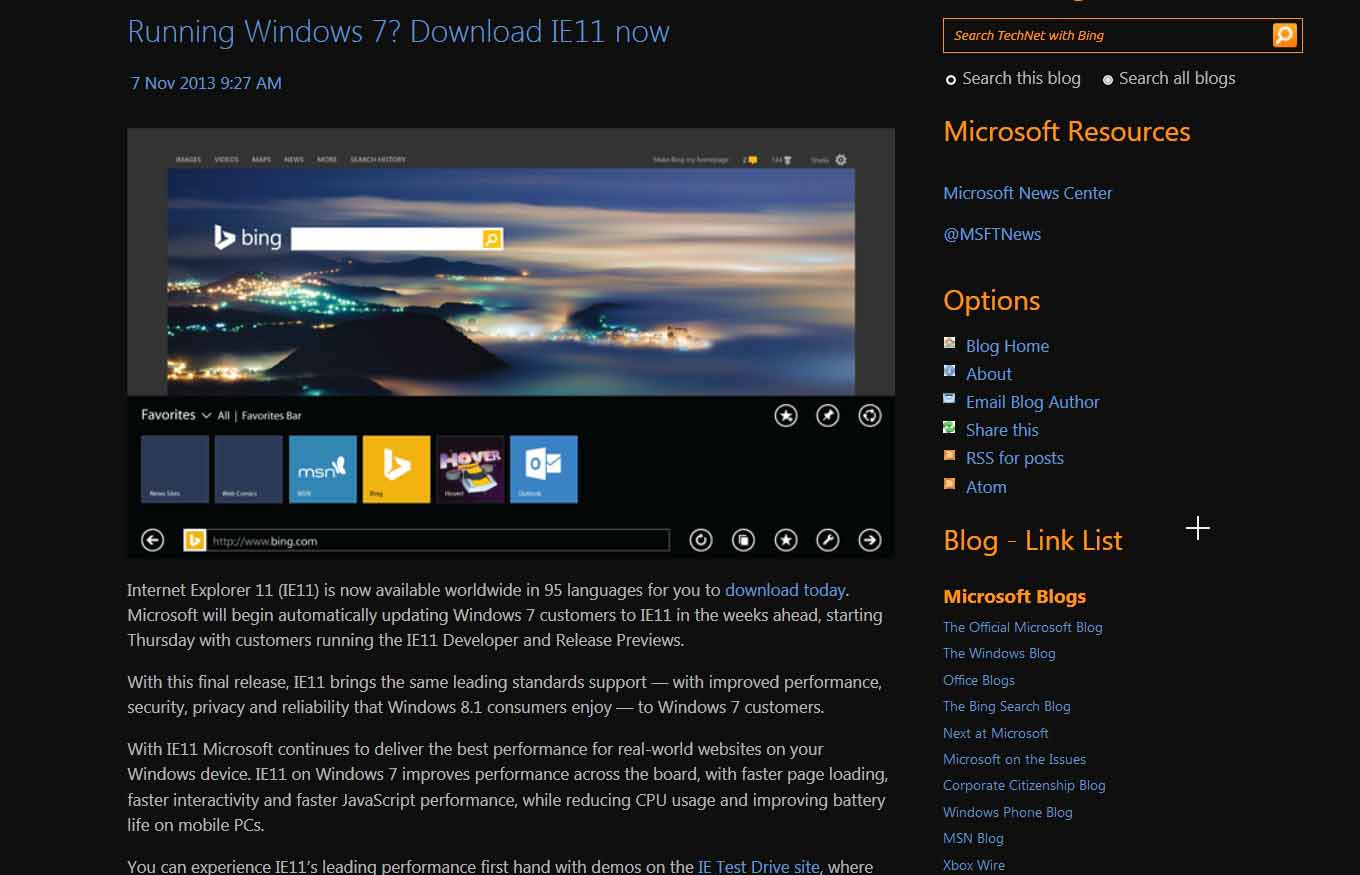Click the back arrow in the IE11 screenshot

(152, 540)
